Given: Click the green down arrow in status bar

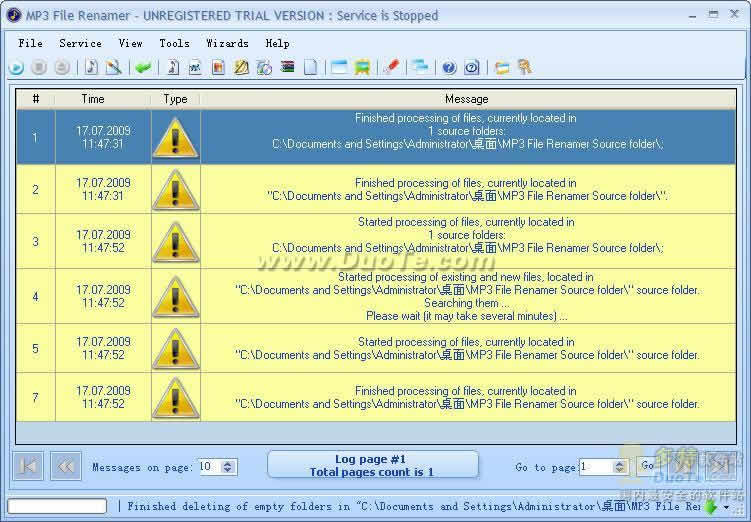Looking at the screenshot, I should point(711,507).
